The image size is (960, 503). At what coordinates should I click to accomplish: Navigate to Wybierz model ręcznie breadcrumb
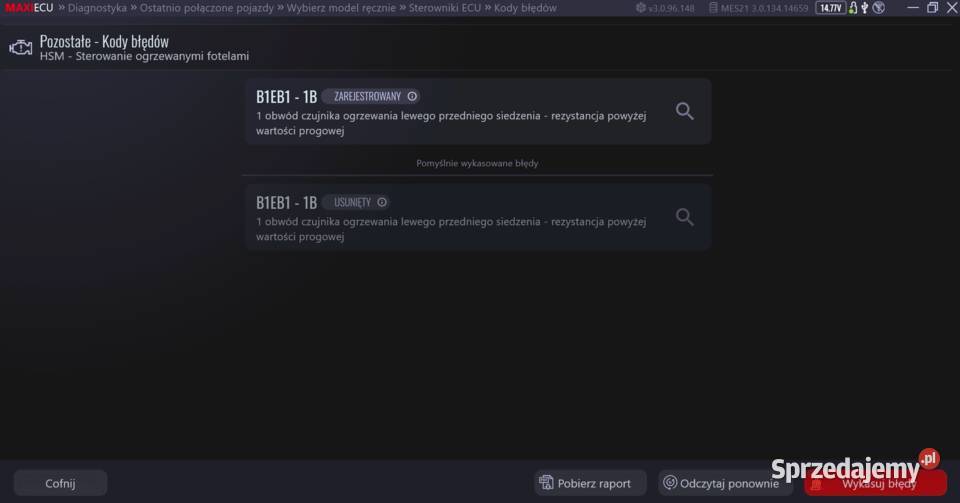coord(342,8)
